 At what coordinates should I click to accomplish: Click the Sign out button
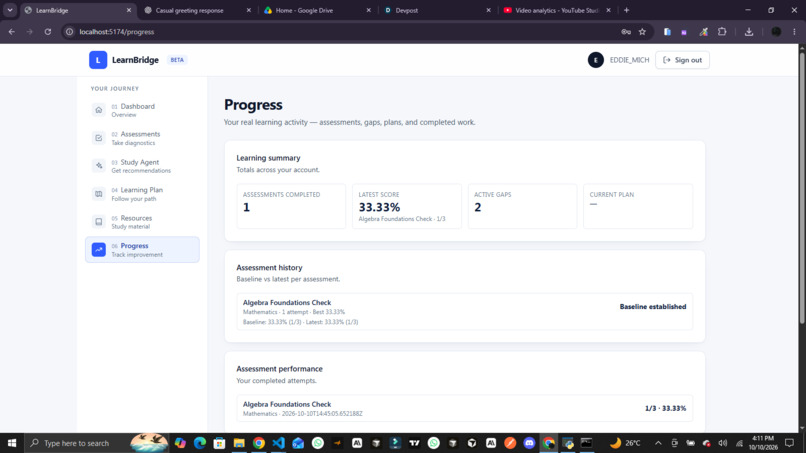click(x=682, y=60)
